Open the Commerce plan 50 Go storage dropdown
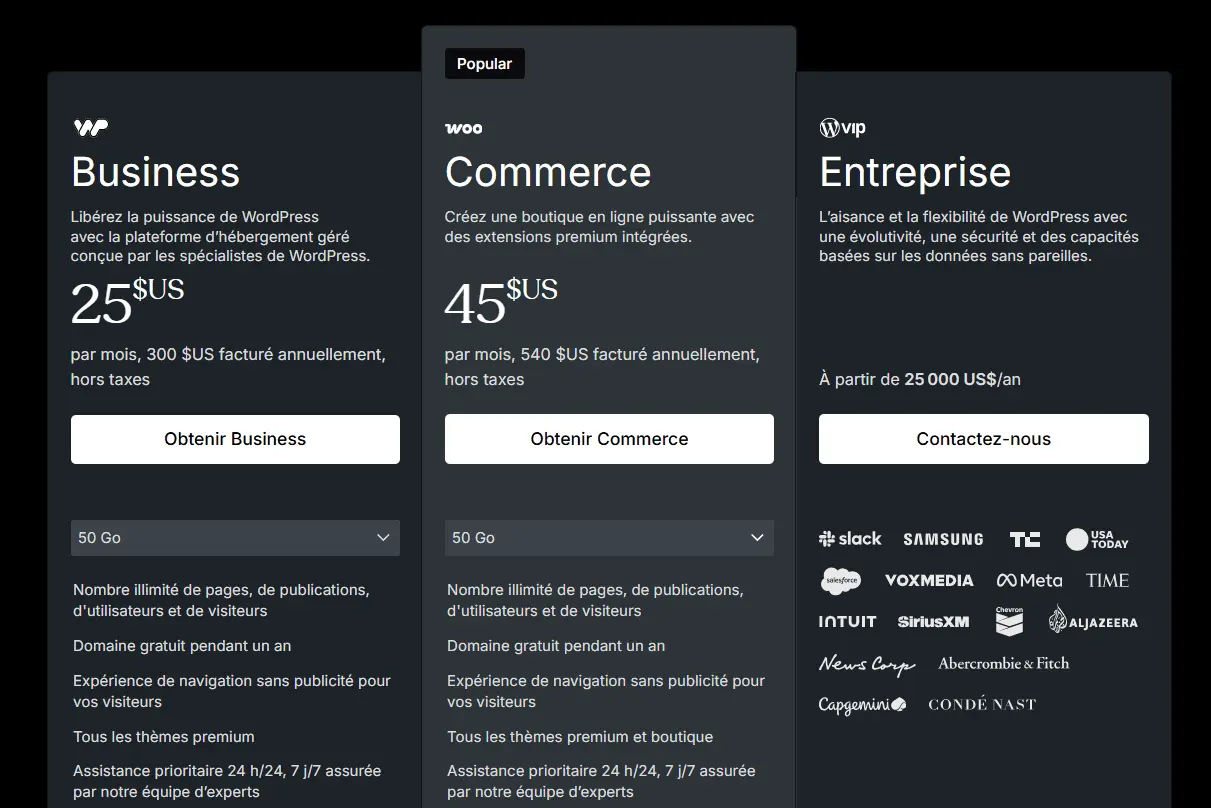1211x808 pixels. pos(609,538)
